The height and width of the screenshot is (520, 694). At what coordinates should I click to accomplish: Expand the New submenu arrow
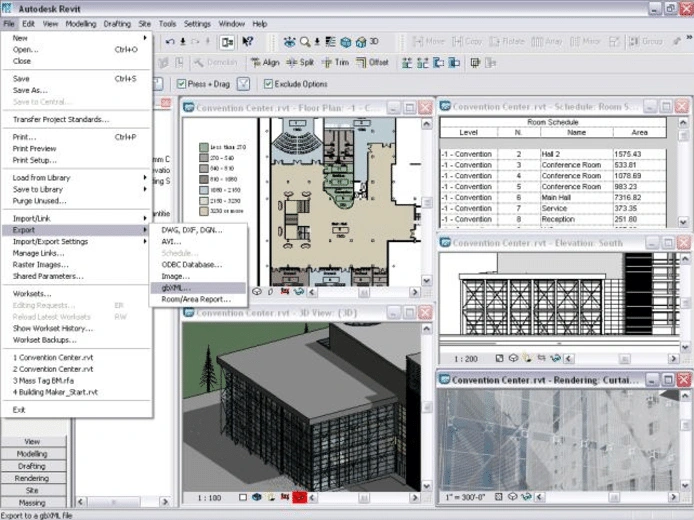coord(145,38)
